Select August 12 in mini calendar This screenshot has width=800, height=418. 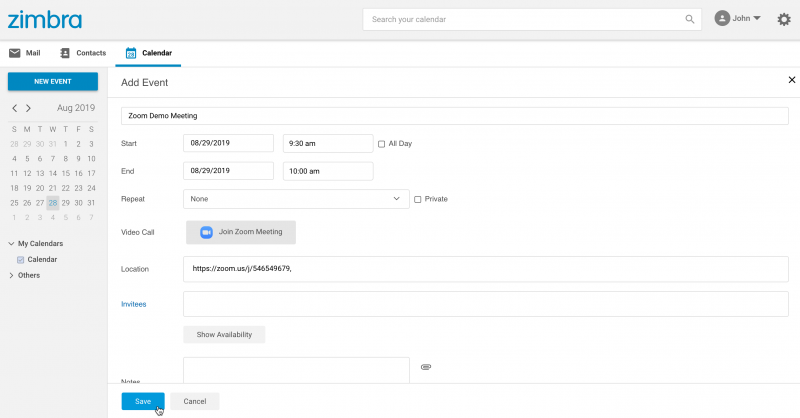click(28, 174)
